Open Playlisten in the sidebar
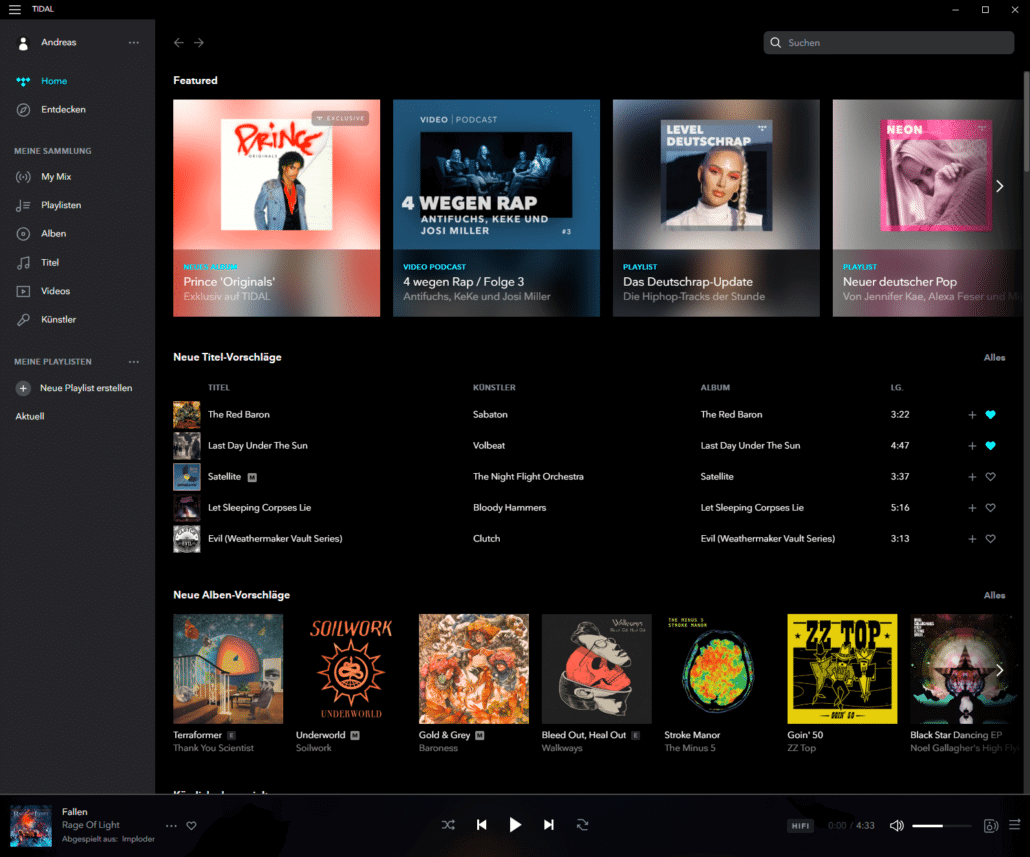 (x=61, y=205)
